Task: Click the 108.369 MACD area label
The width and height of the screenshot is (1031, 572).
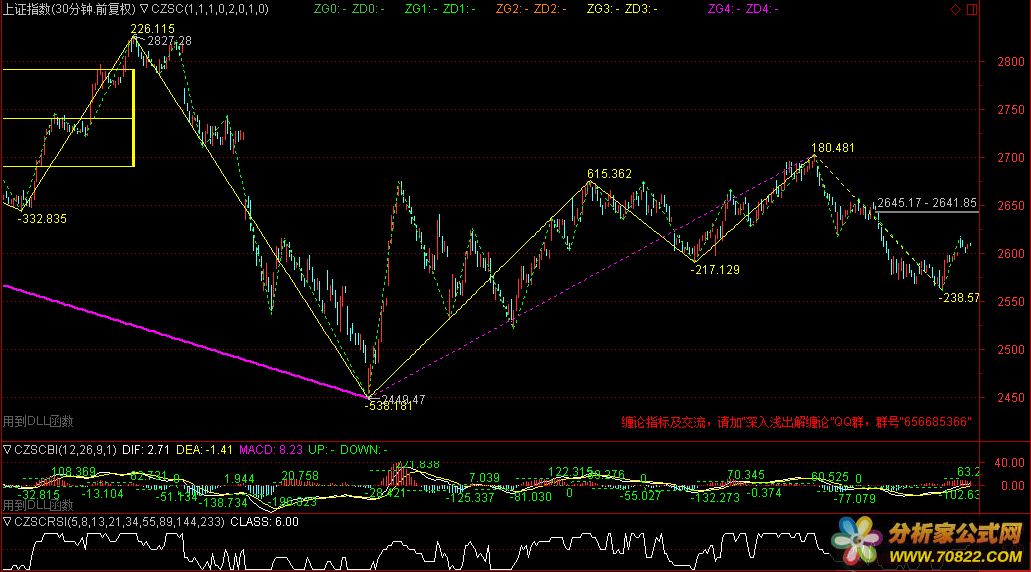Action: 74,471
